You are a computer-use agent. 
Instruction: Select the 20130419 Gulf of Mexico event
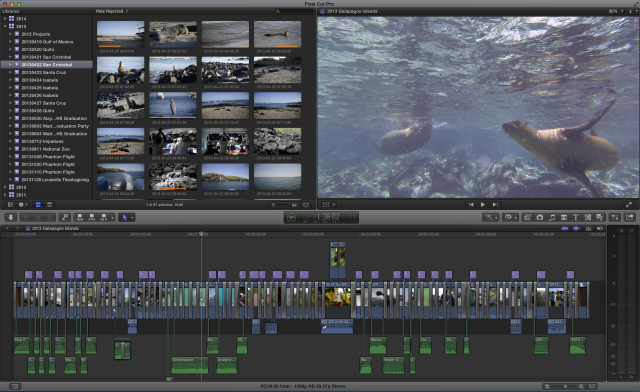pos(47,42)
